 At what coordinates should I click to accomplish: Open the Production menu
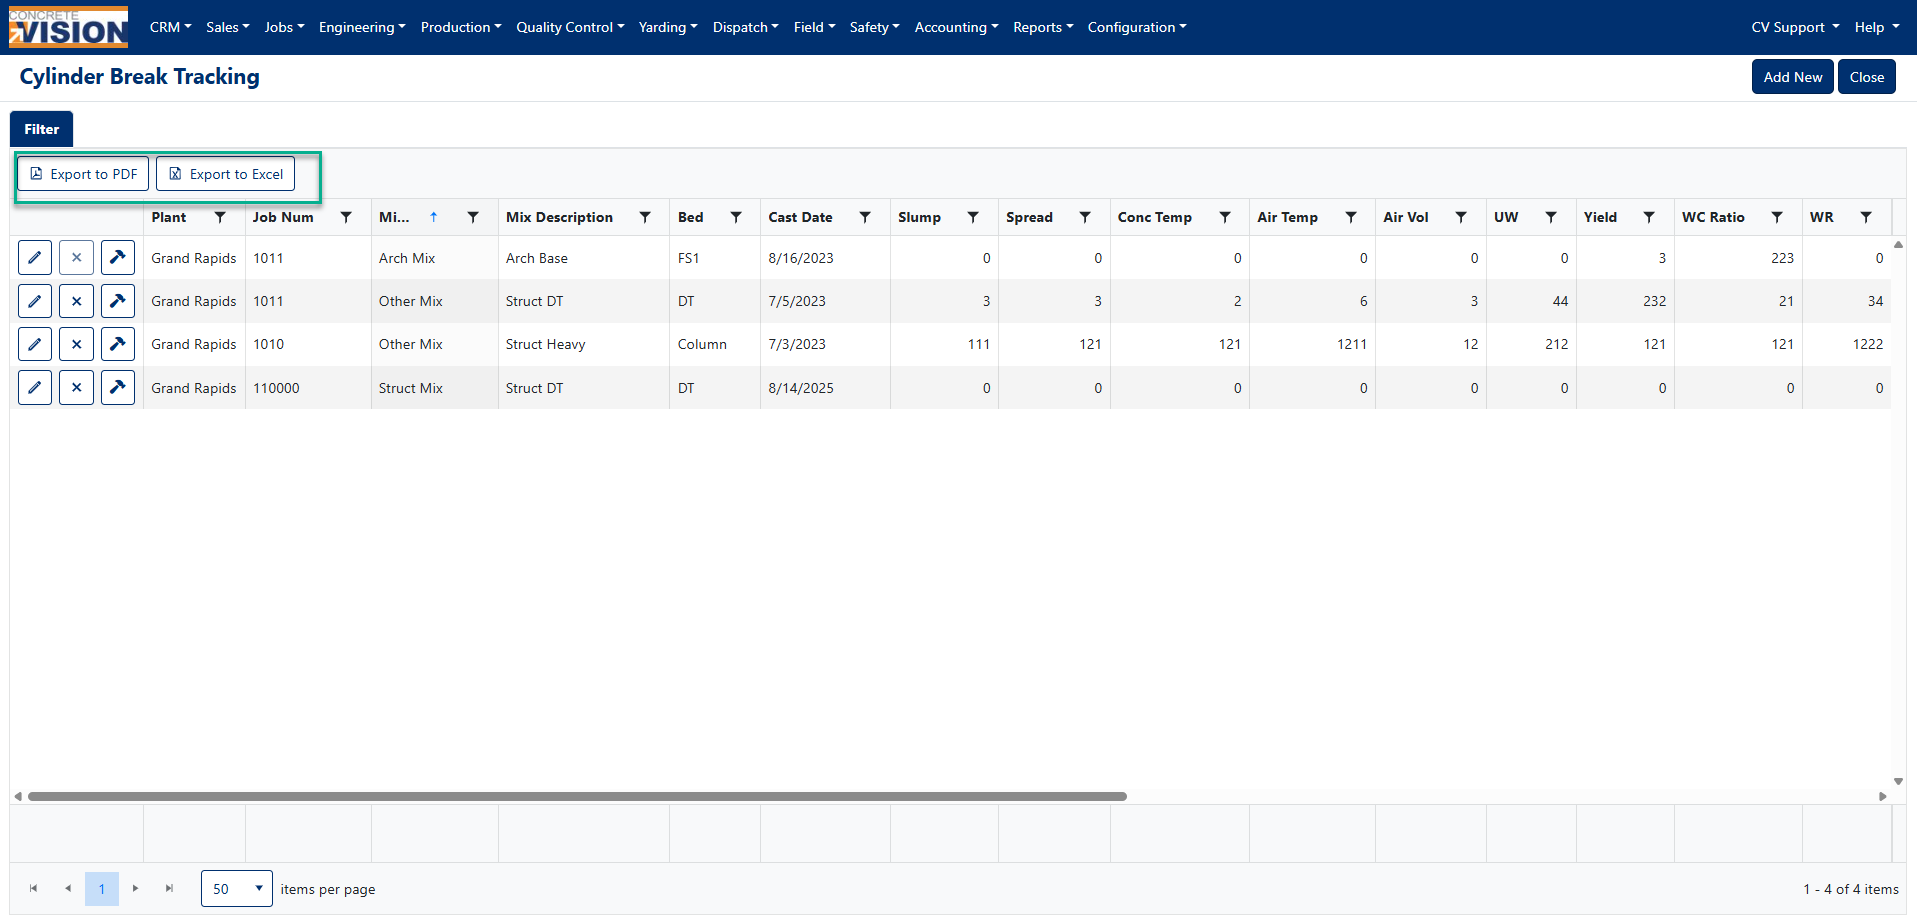461,27
